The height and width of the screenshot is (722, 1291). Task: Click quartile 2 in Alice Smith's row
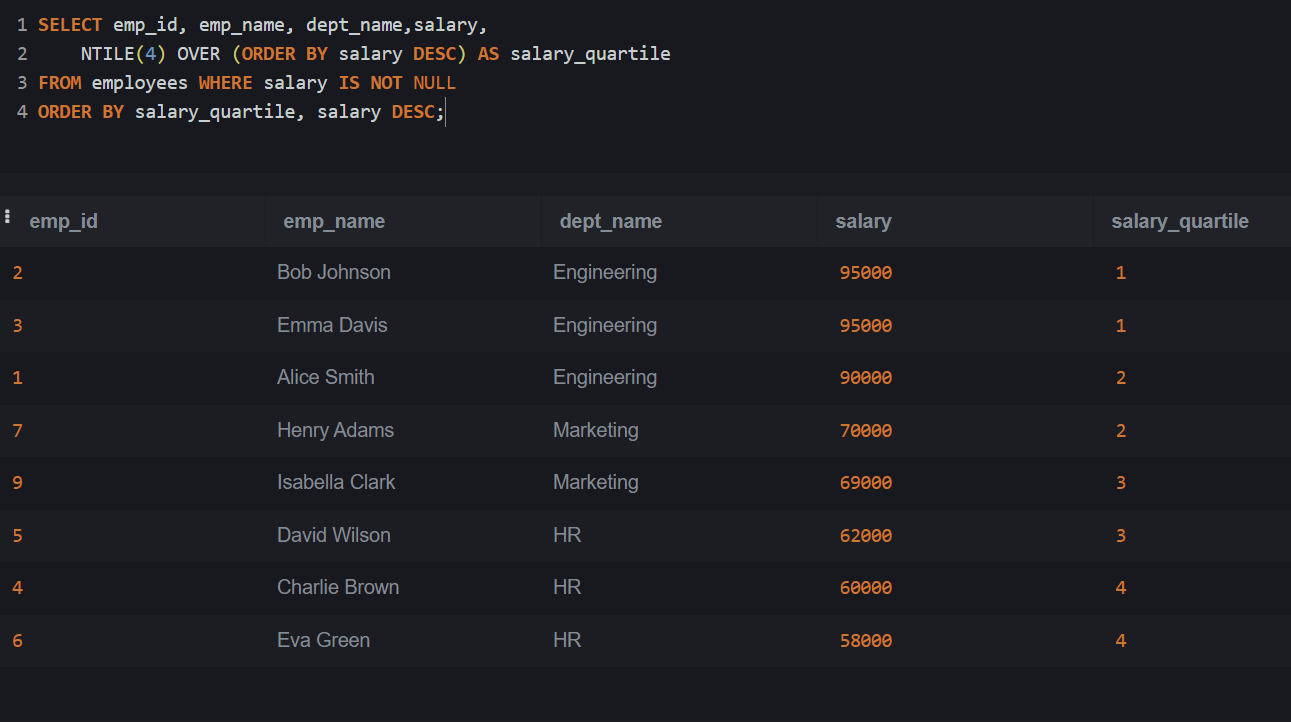pyautogui.click(x=1121, y=378)
